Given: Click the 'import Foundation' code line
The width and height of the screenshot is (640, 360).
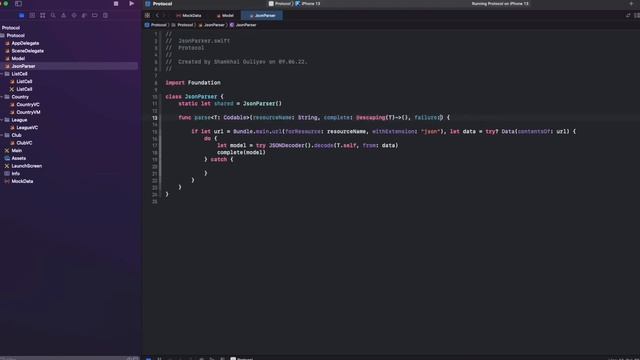Looking at the screenshot, I should (193, 83).
